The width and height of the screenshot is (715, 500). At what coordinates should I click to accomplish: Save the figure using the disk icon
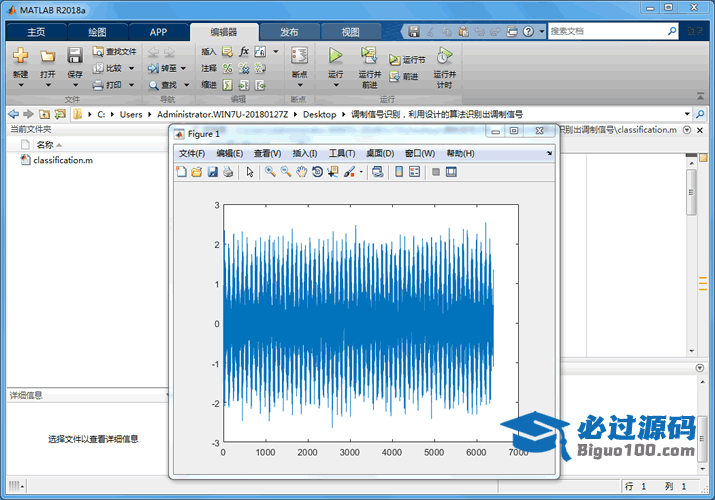pos(212,172)
